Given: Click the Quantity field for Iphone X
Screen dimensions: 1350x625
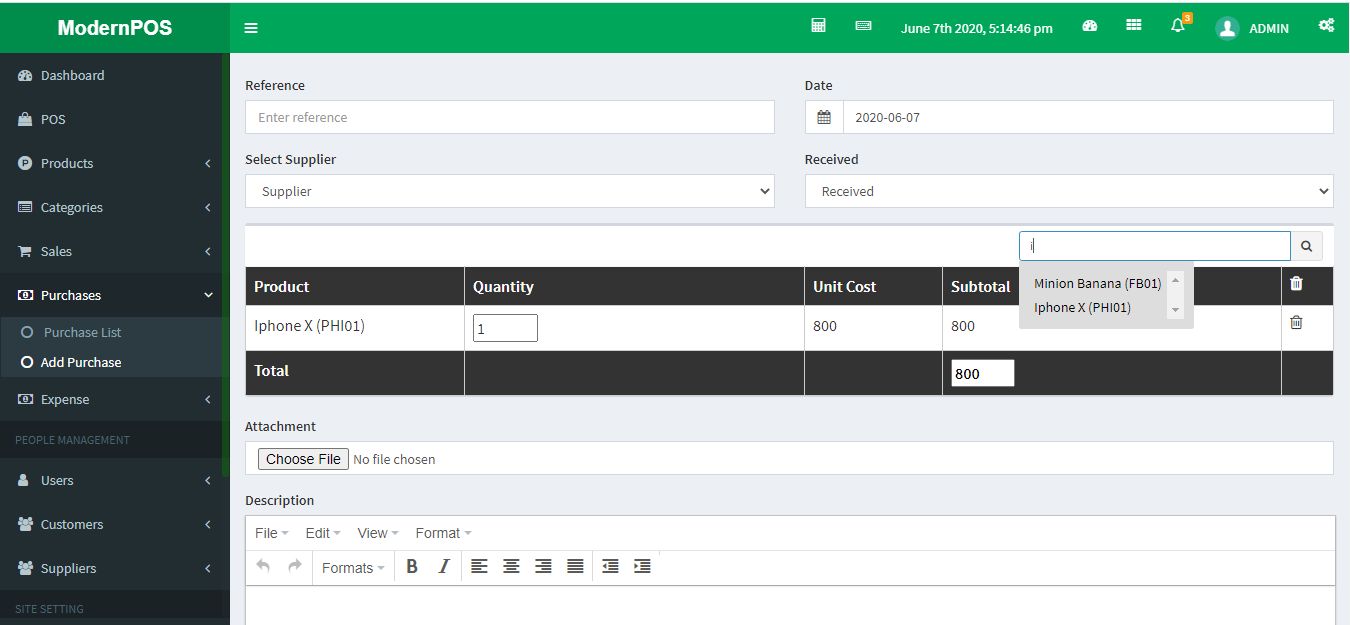Looking at the screenshot, I should point(505,328).
